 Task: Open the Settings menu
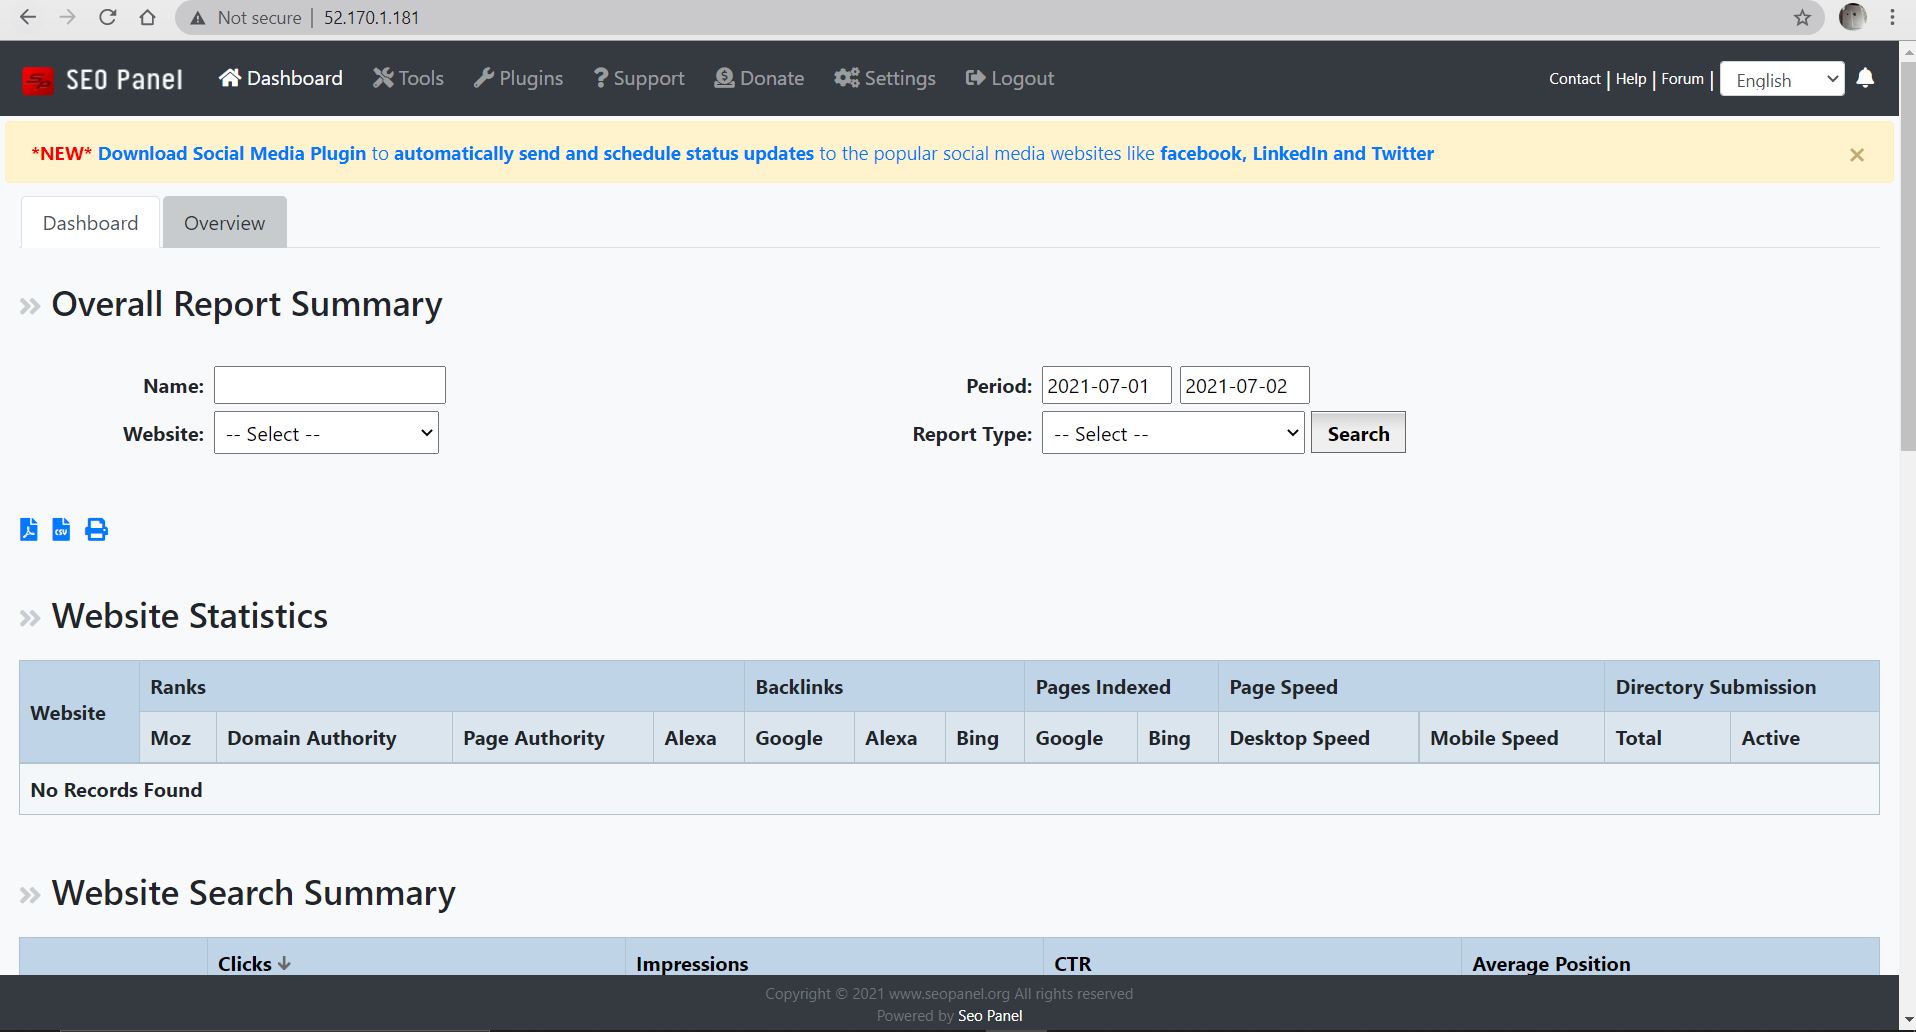point(885,78)
